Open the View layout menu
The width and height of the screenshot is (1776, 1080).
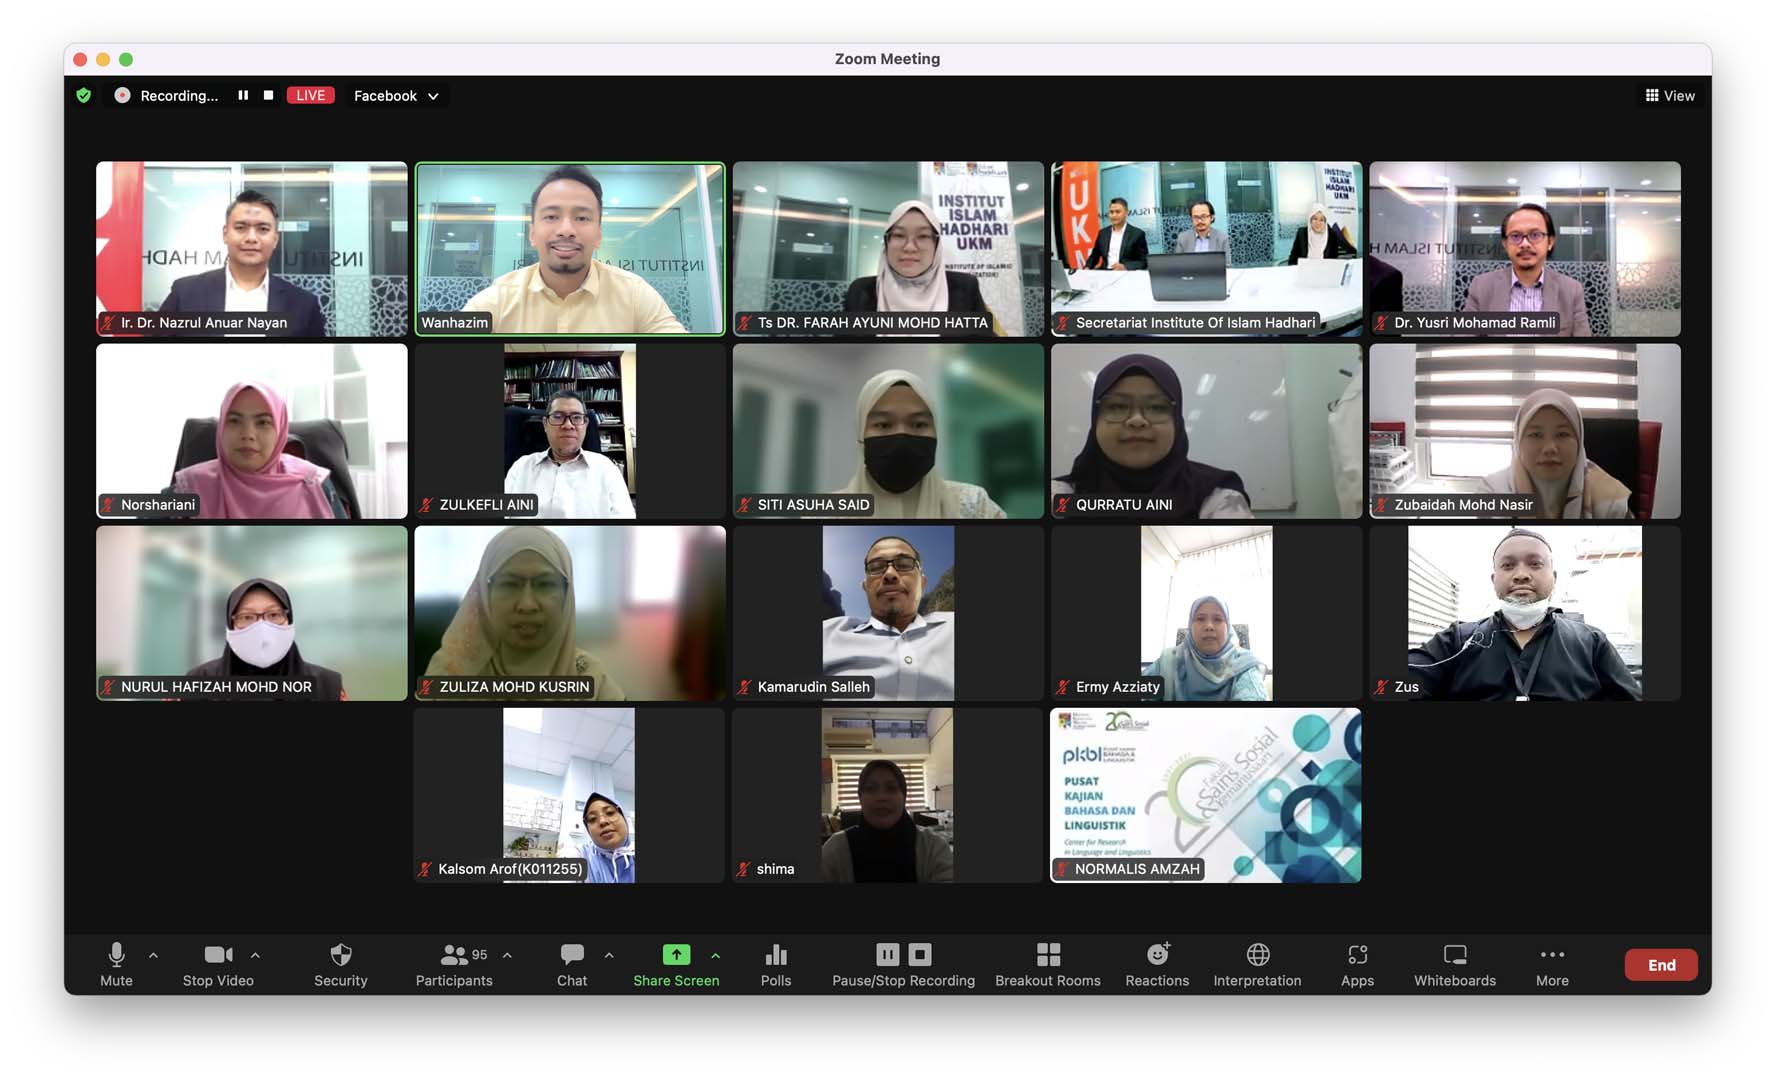1669,96
